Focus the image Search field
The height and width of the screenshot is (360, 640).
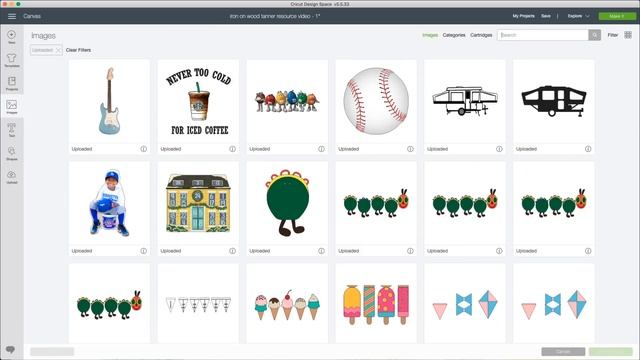click(x=543, y=35)
